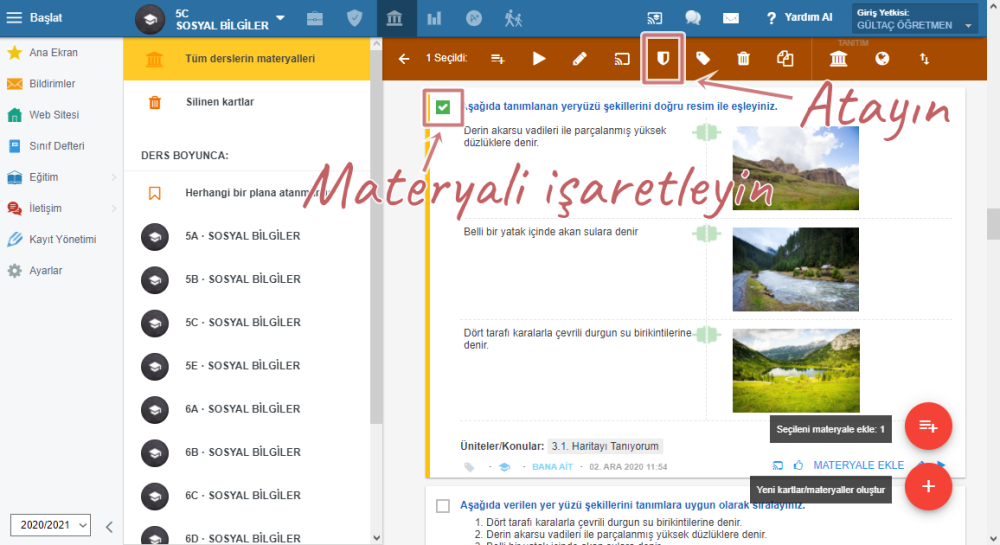This screenshot has width=1000, height=545.
Task: Open the second question title link
Action: [x=632, y=505]
